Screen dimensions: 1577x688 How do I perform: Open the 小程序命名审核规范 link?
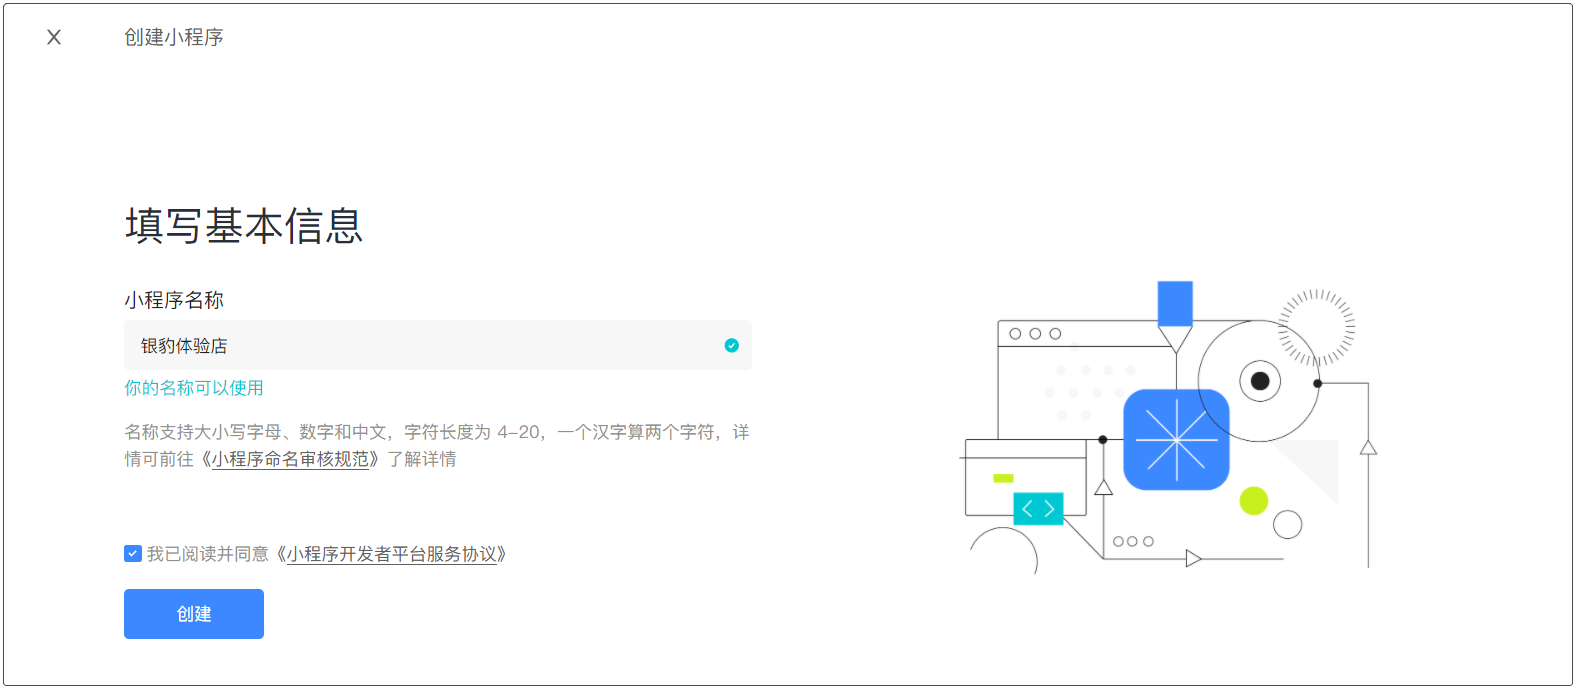[x=290, y=459]
